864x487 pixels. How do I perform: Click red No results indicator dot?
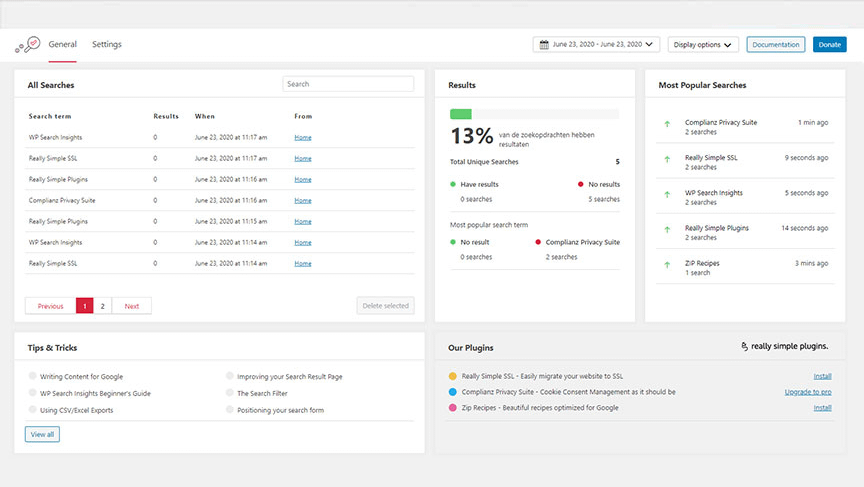tap(580, 184)
